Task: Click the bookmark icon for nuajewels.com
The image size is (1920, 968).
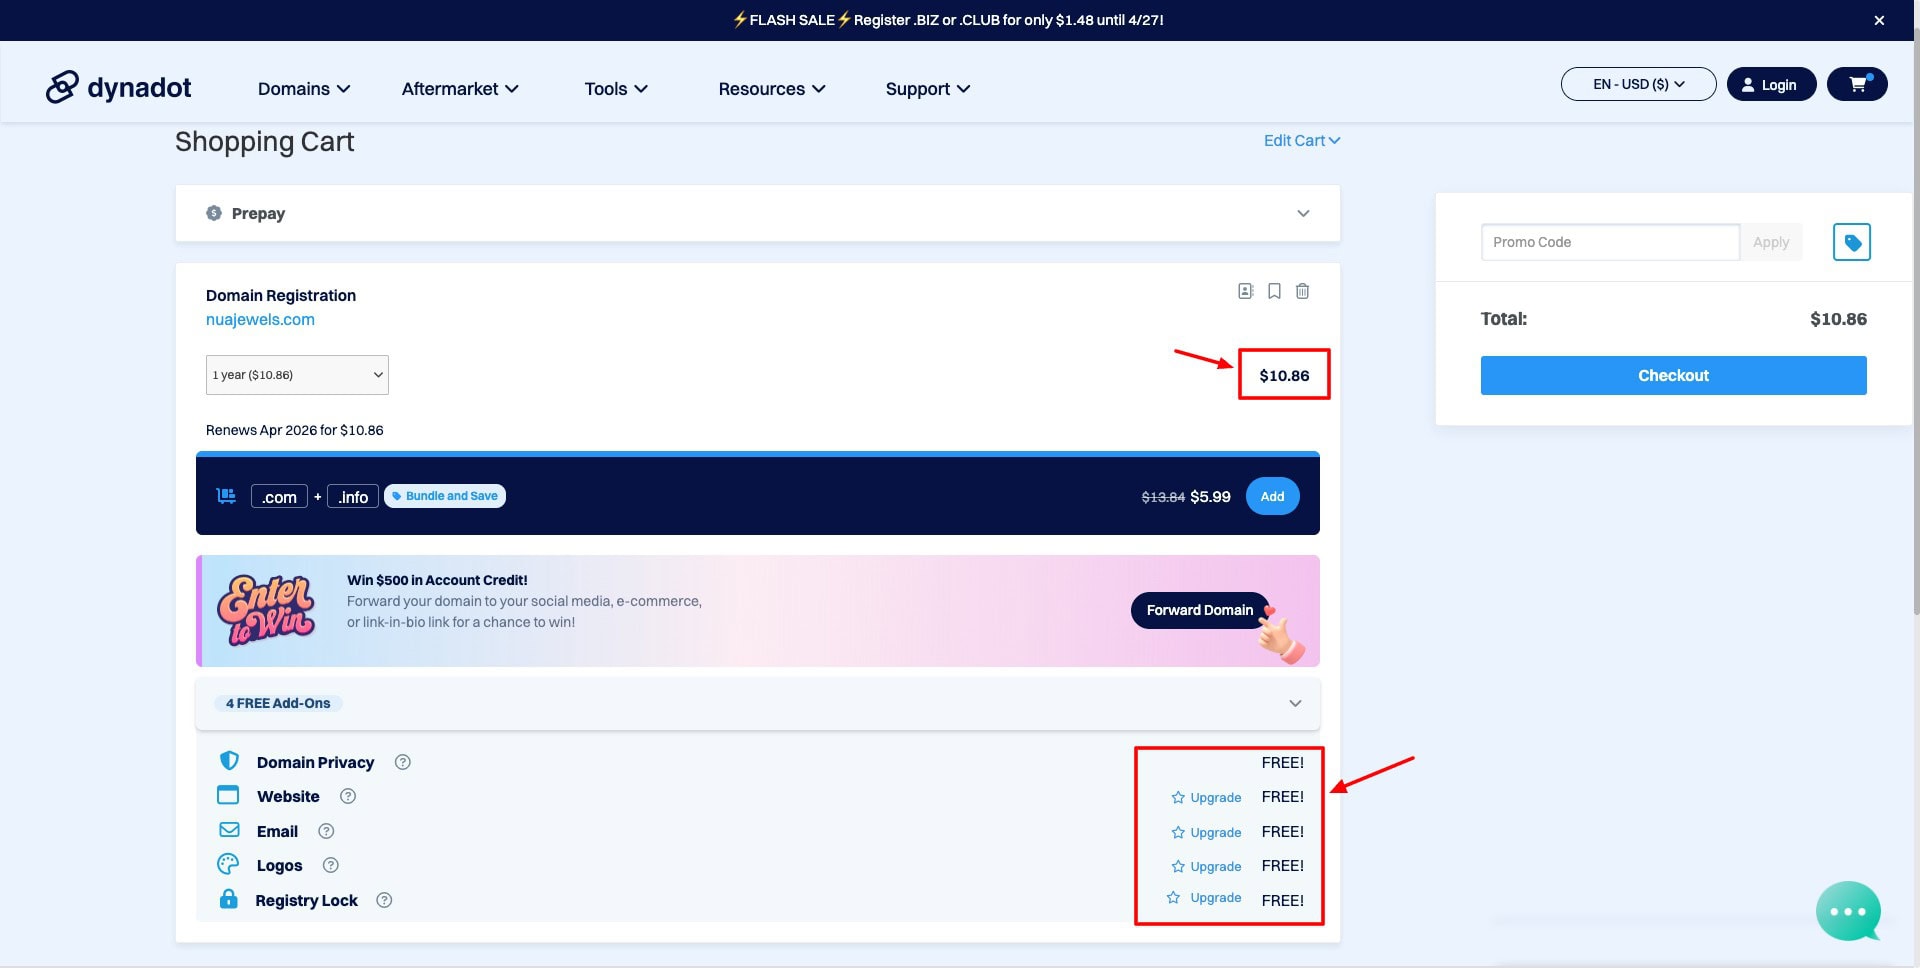Action: point(1274,291)
